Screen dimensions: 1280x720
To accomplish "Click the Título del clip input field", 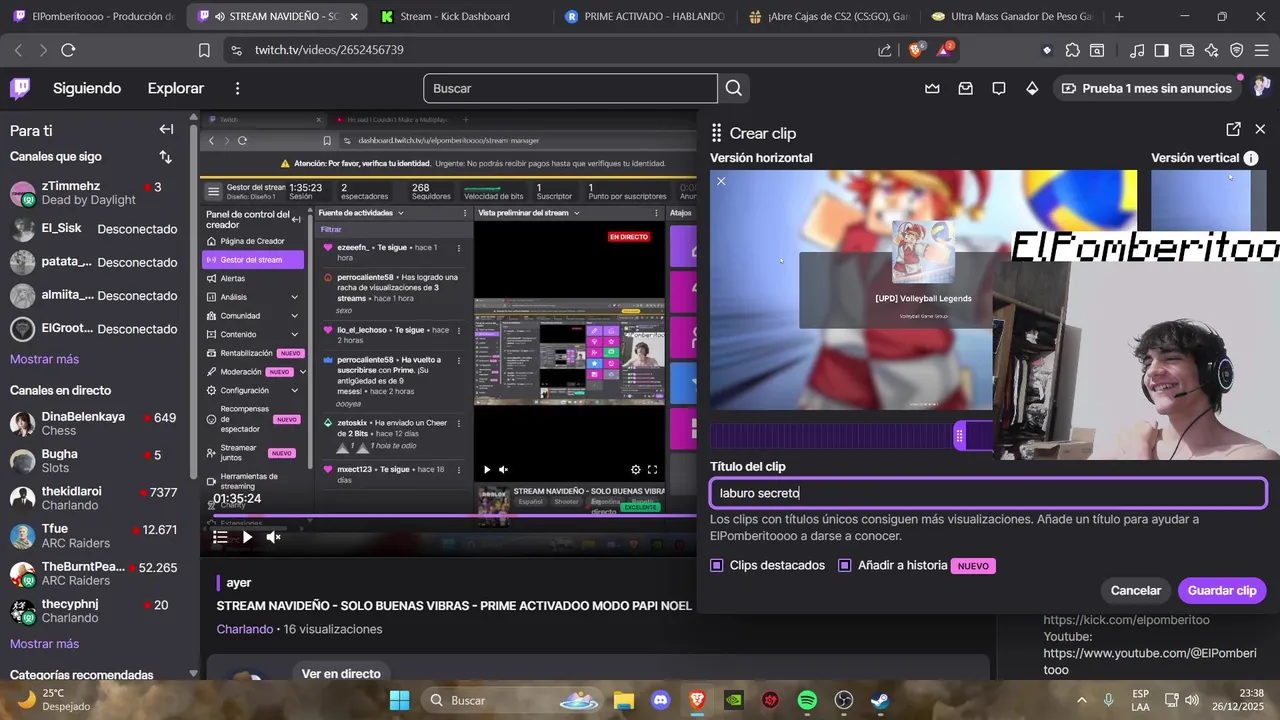I will 988,493.
